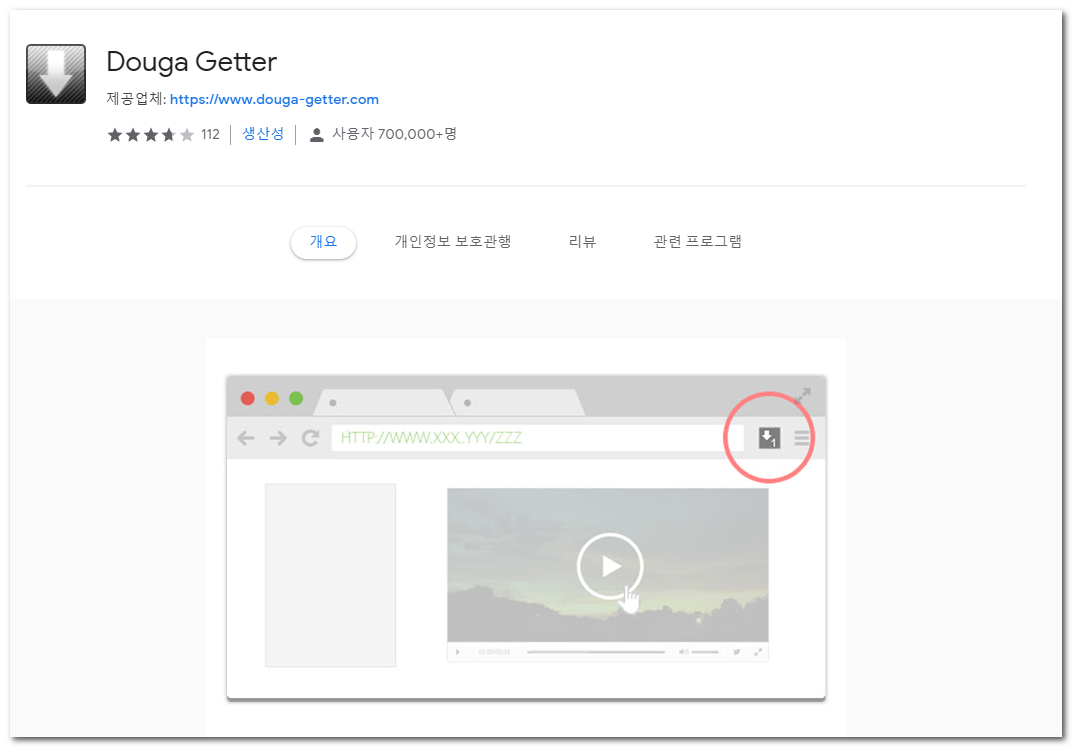Image resolution: width=1073 pixels, height=748 pixels.
Task: Click the forward arrow in the preview browser
Action: click(278, 438)
